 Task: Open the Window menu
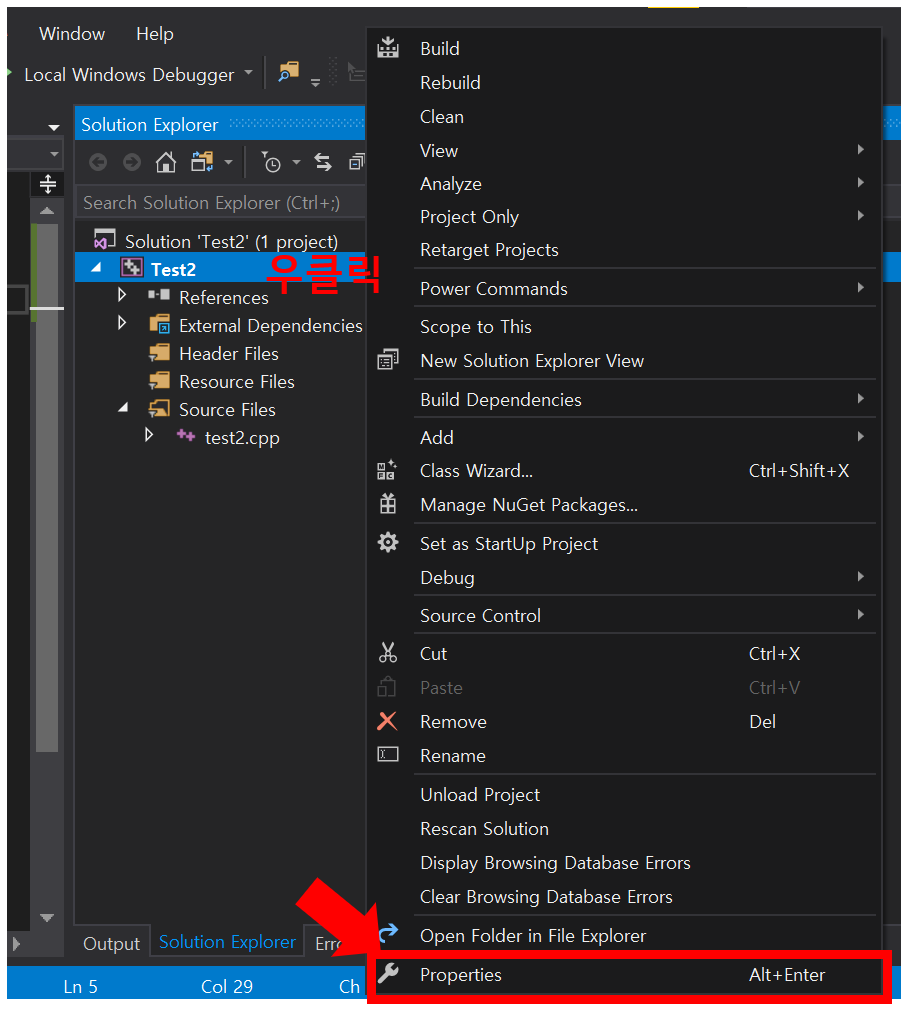[x=72, y=33]
